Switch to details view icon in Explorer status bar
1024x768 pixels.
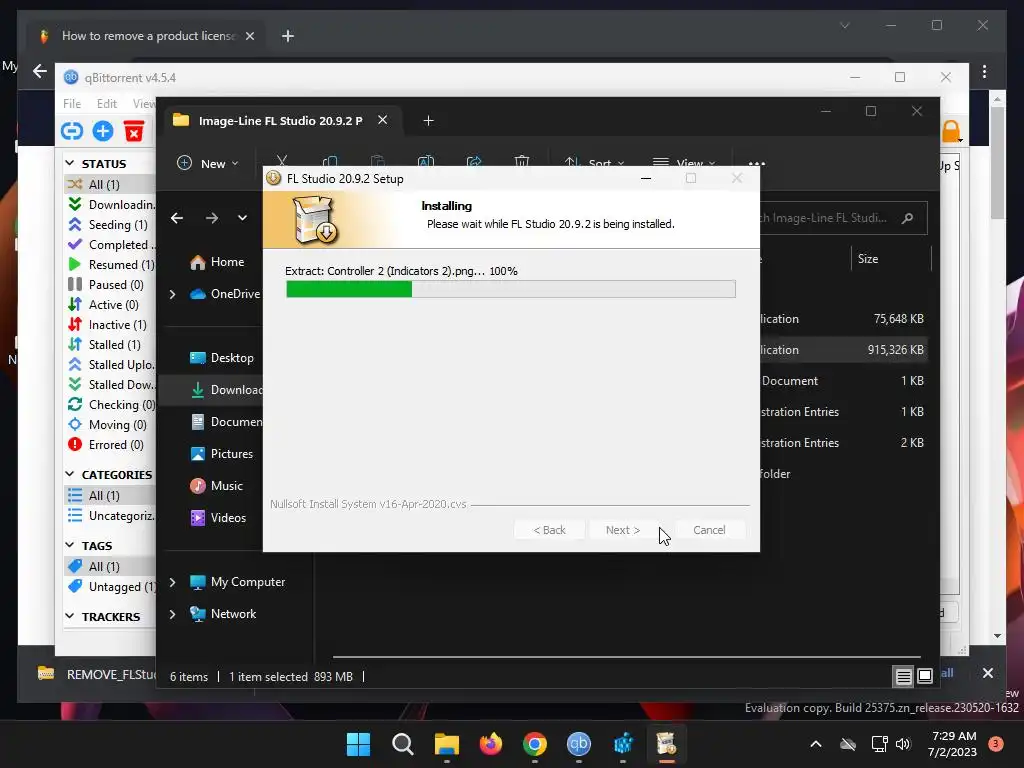(x=903, y=677)
